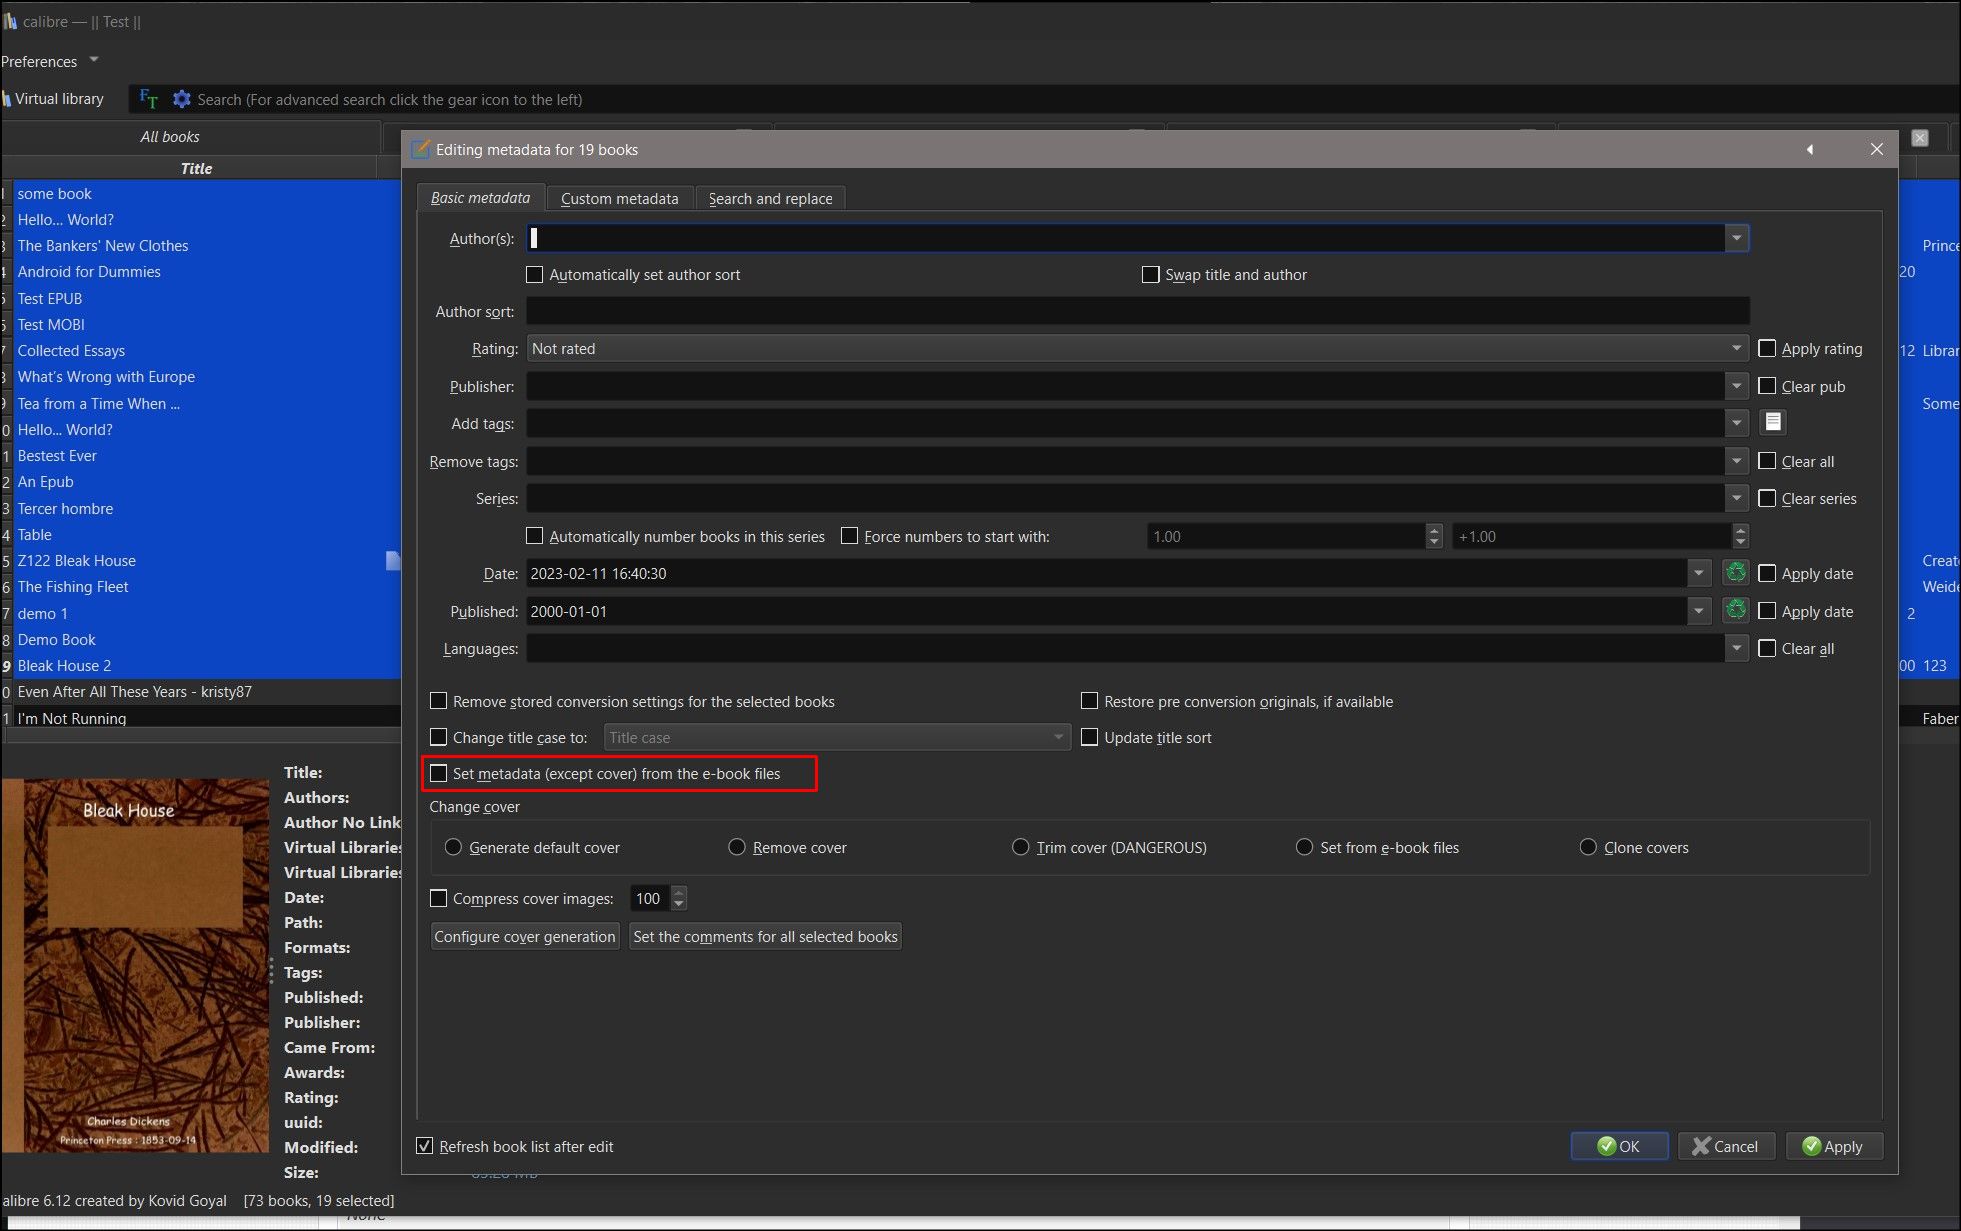The height and width of the screenshot is (1231, 1961).
Task: Click the left arrow icon in dialog title bar
Action: click(x=1810, y=149)
